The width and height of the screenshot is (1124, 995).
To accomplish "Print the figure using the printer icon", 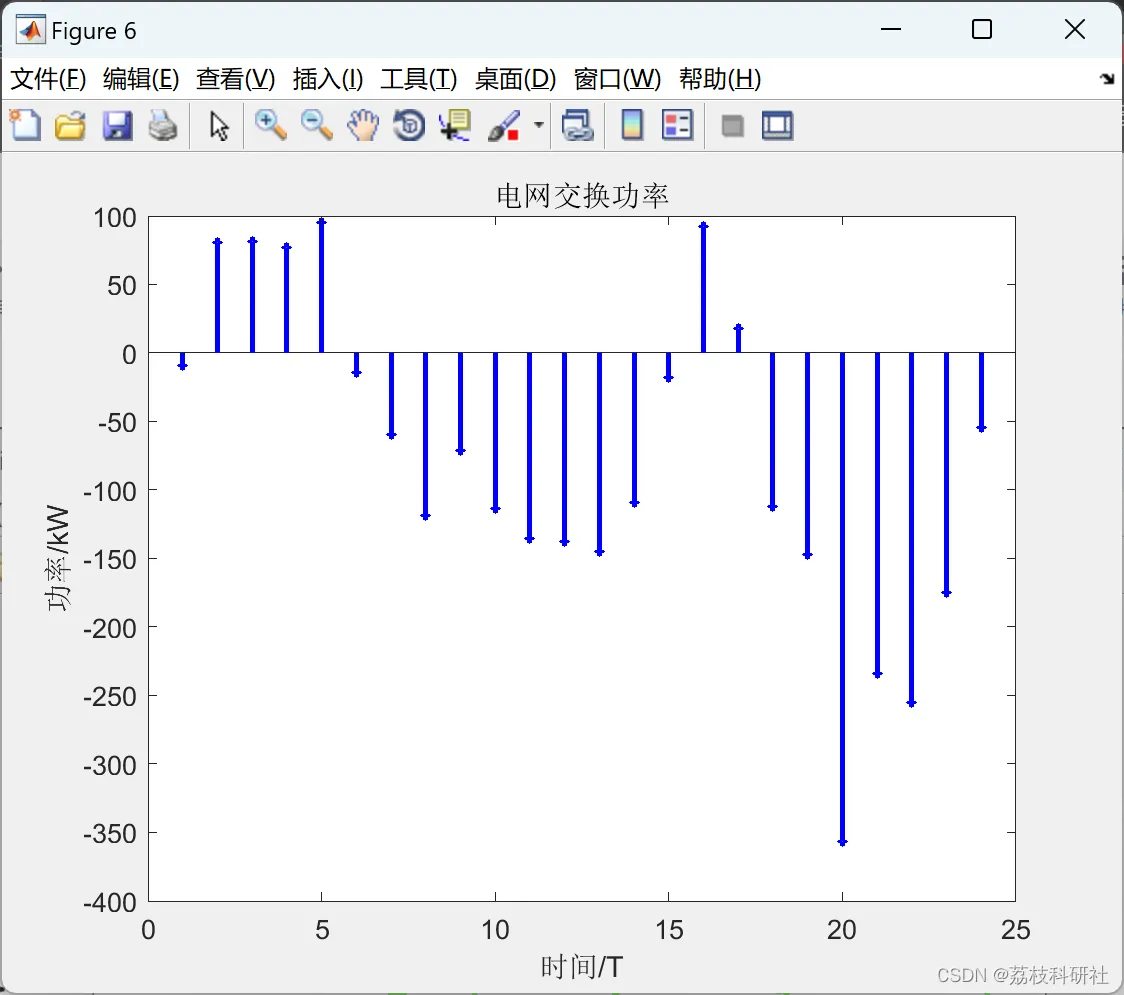I will click(x=163, y=125).
